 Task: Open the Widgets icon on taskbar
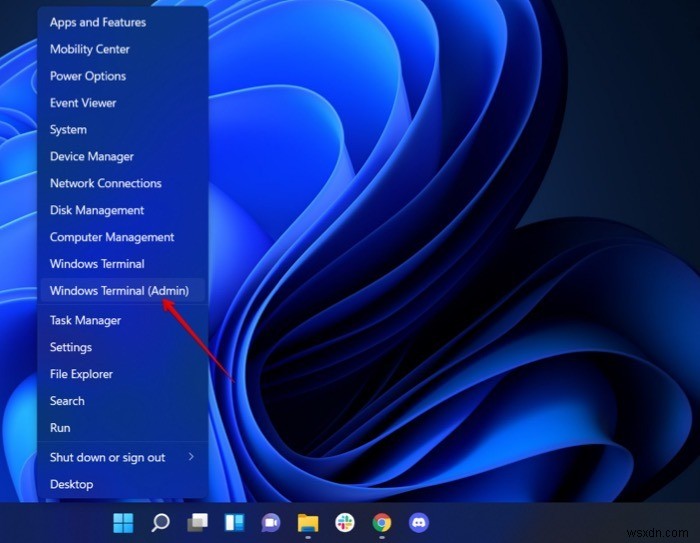click(234, 522)
